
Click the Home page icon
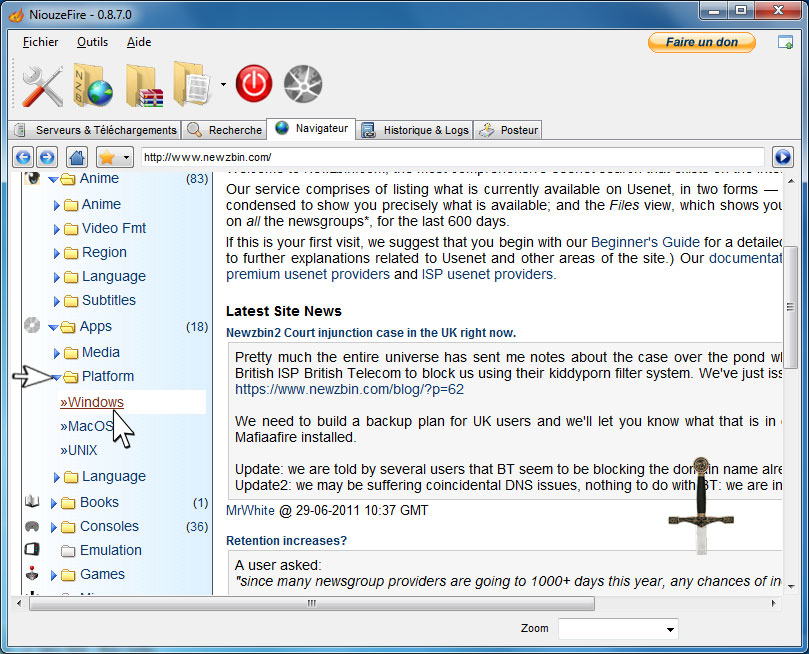click(x=77, y=157)
